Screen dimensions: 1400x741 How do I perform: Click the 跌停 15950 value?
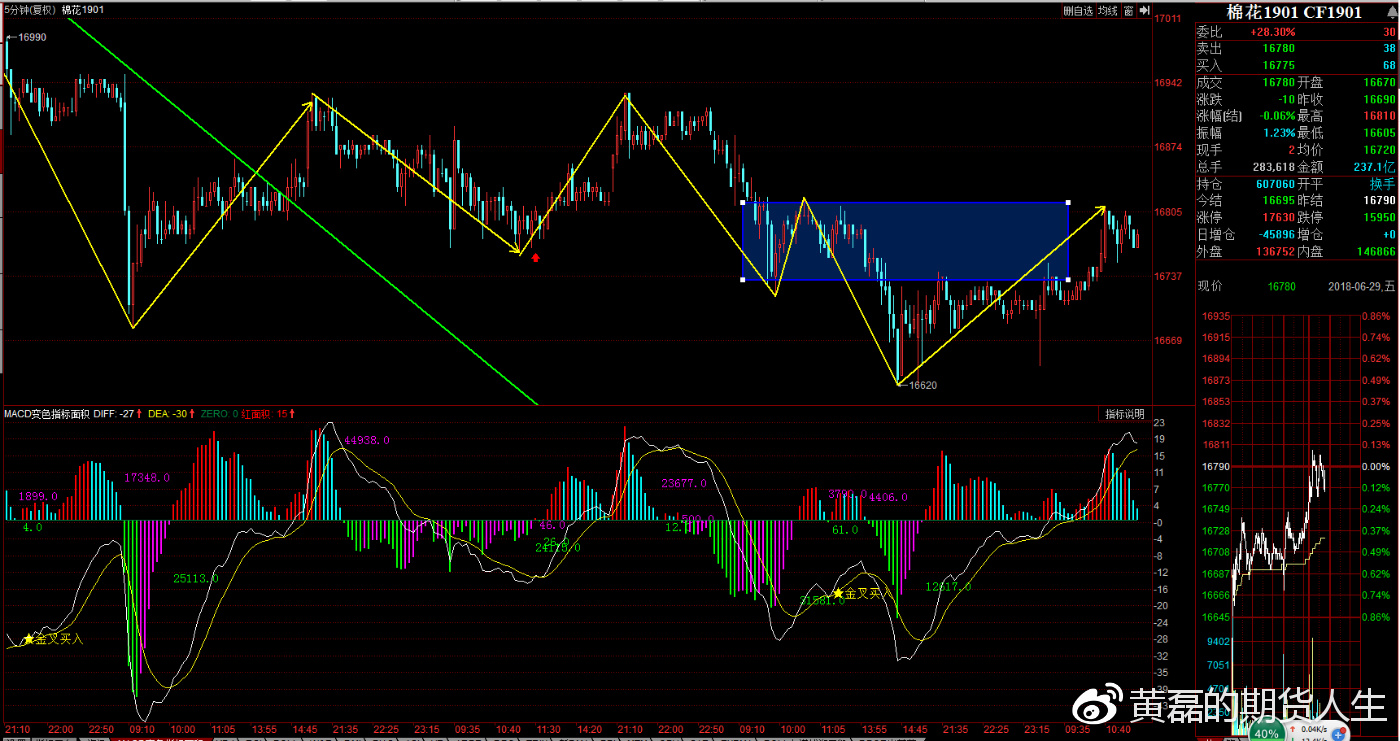point(1379,217)
